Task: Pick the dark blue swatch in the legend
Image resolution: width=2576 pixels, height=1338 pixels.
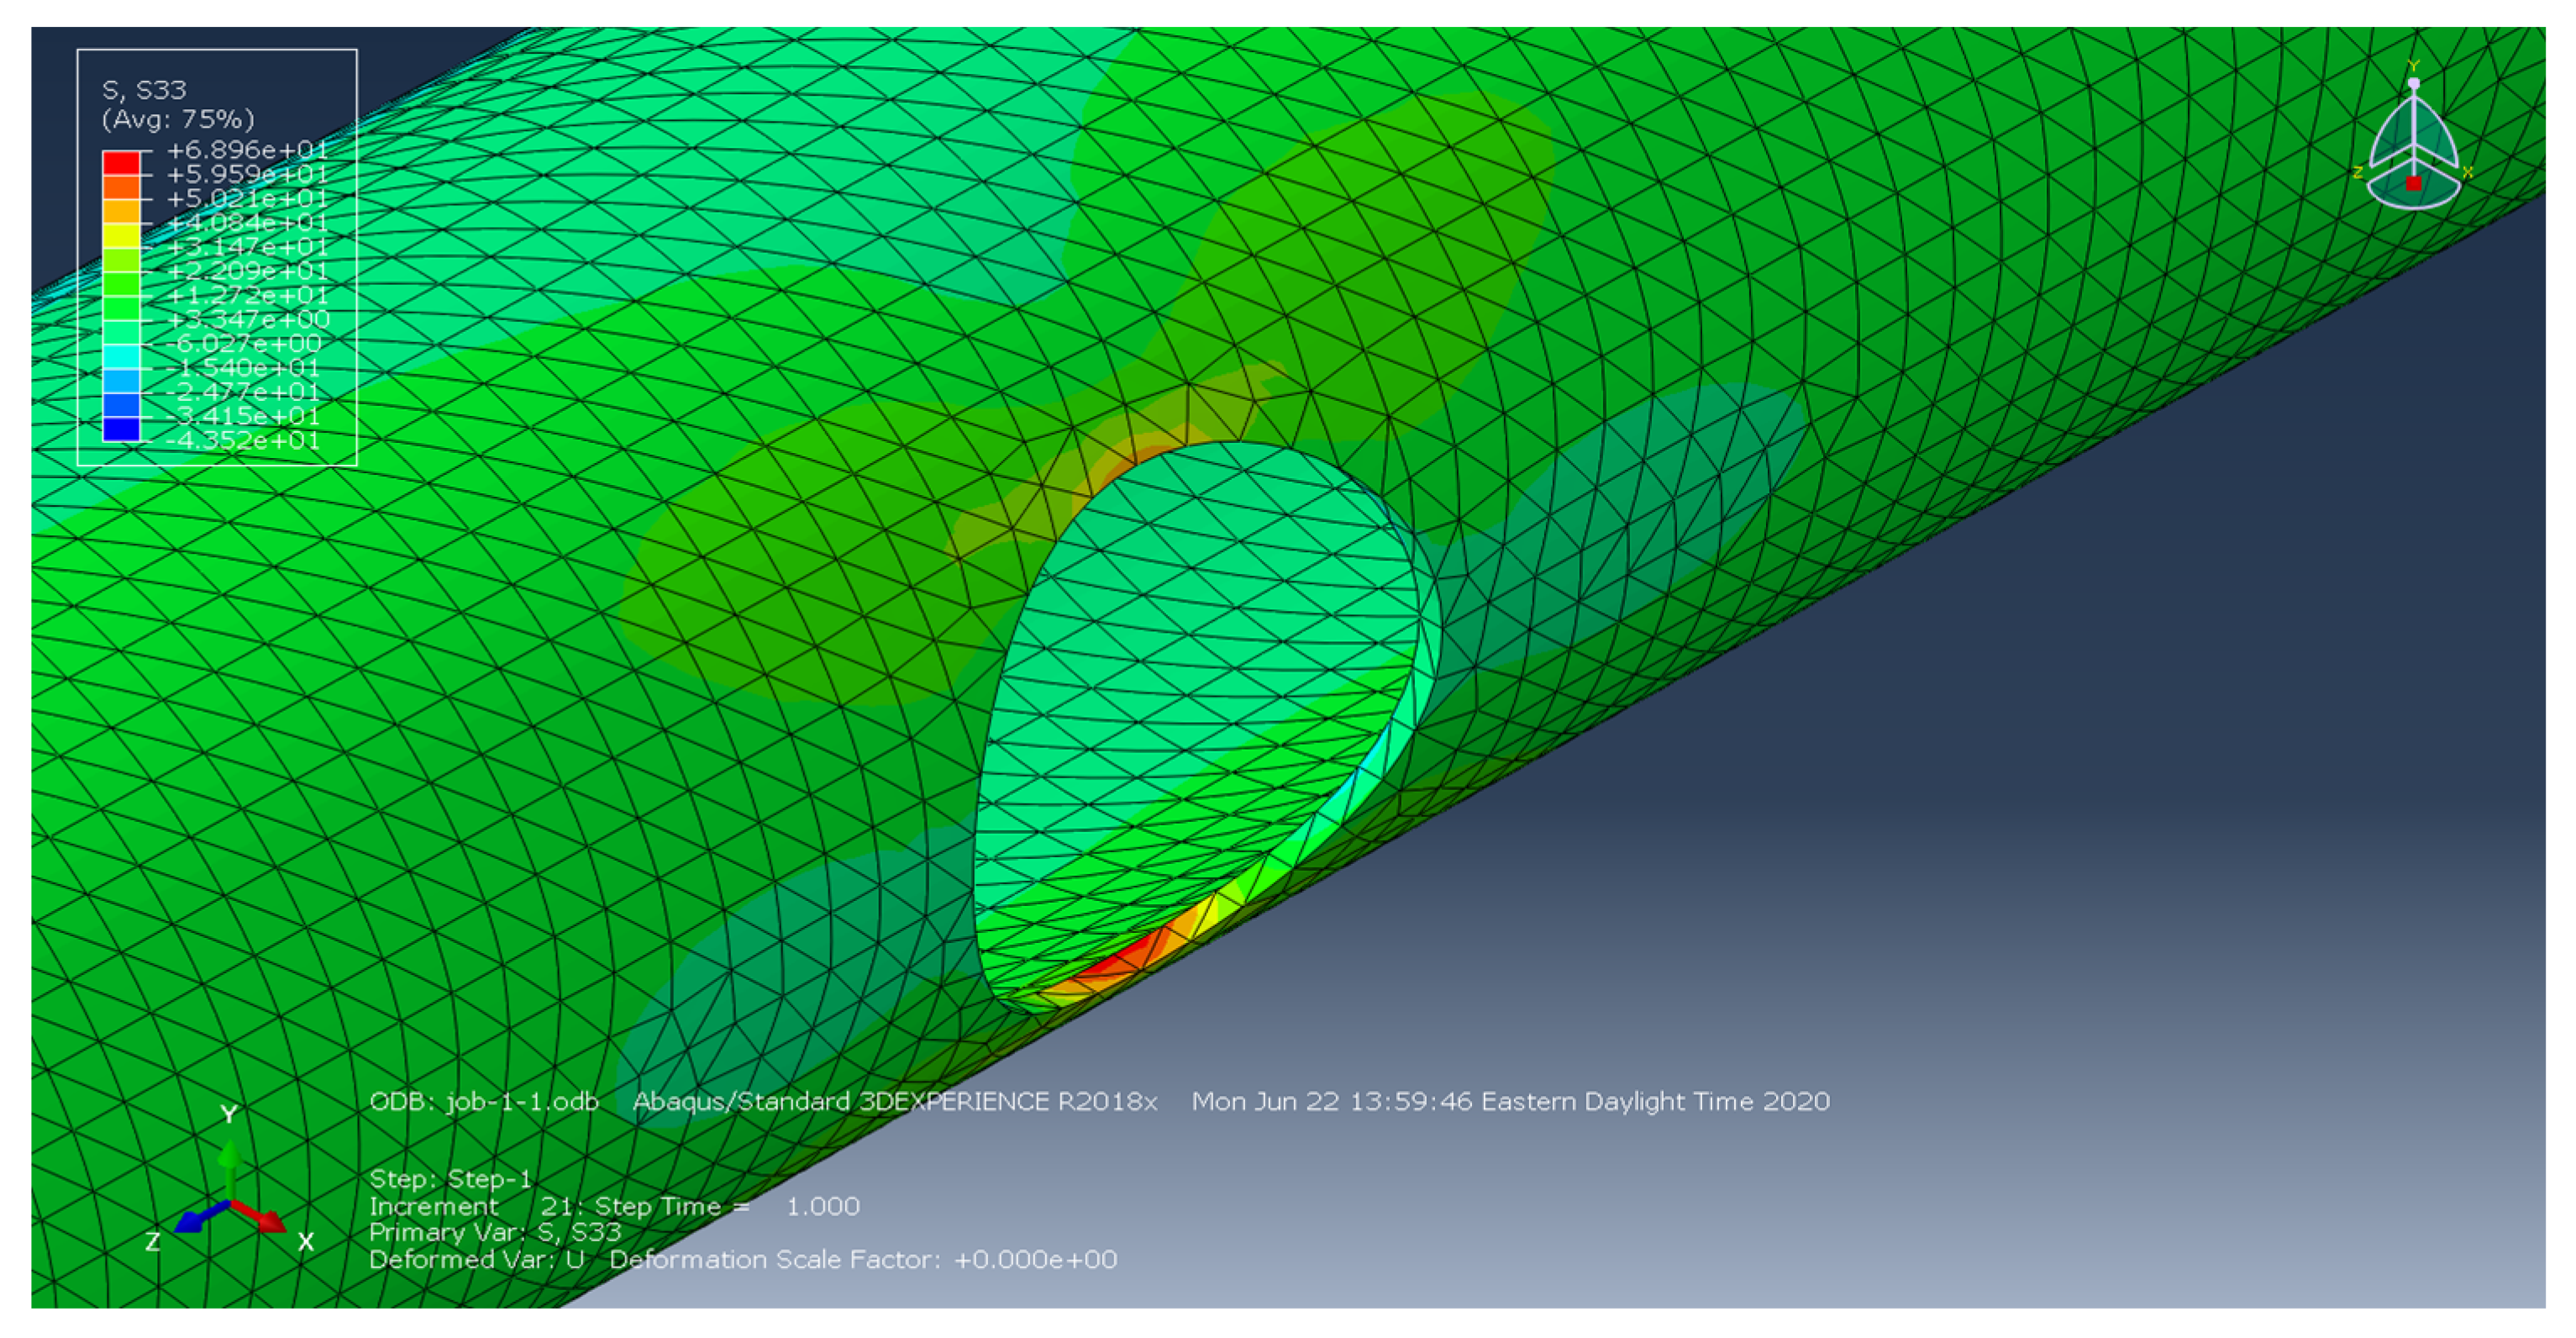Action: [121, 429]
